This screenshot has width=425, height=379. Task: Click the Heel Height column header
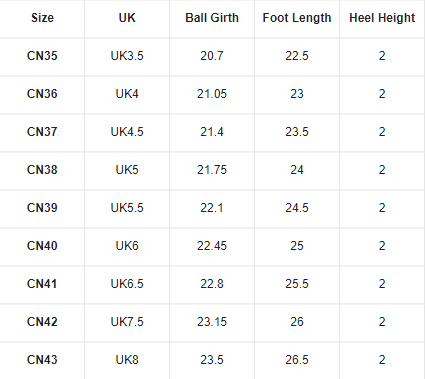[x=382, y=18]
